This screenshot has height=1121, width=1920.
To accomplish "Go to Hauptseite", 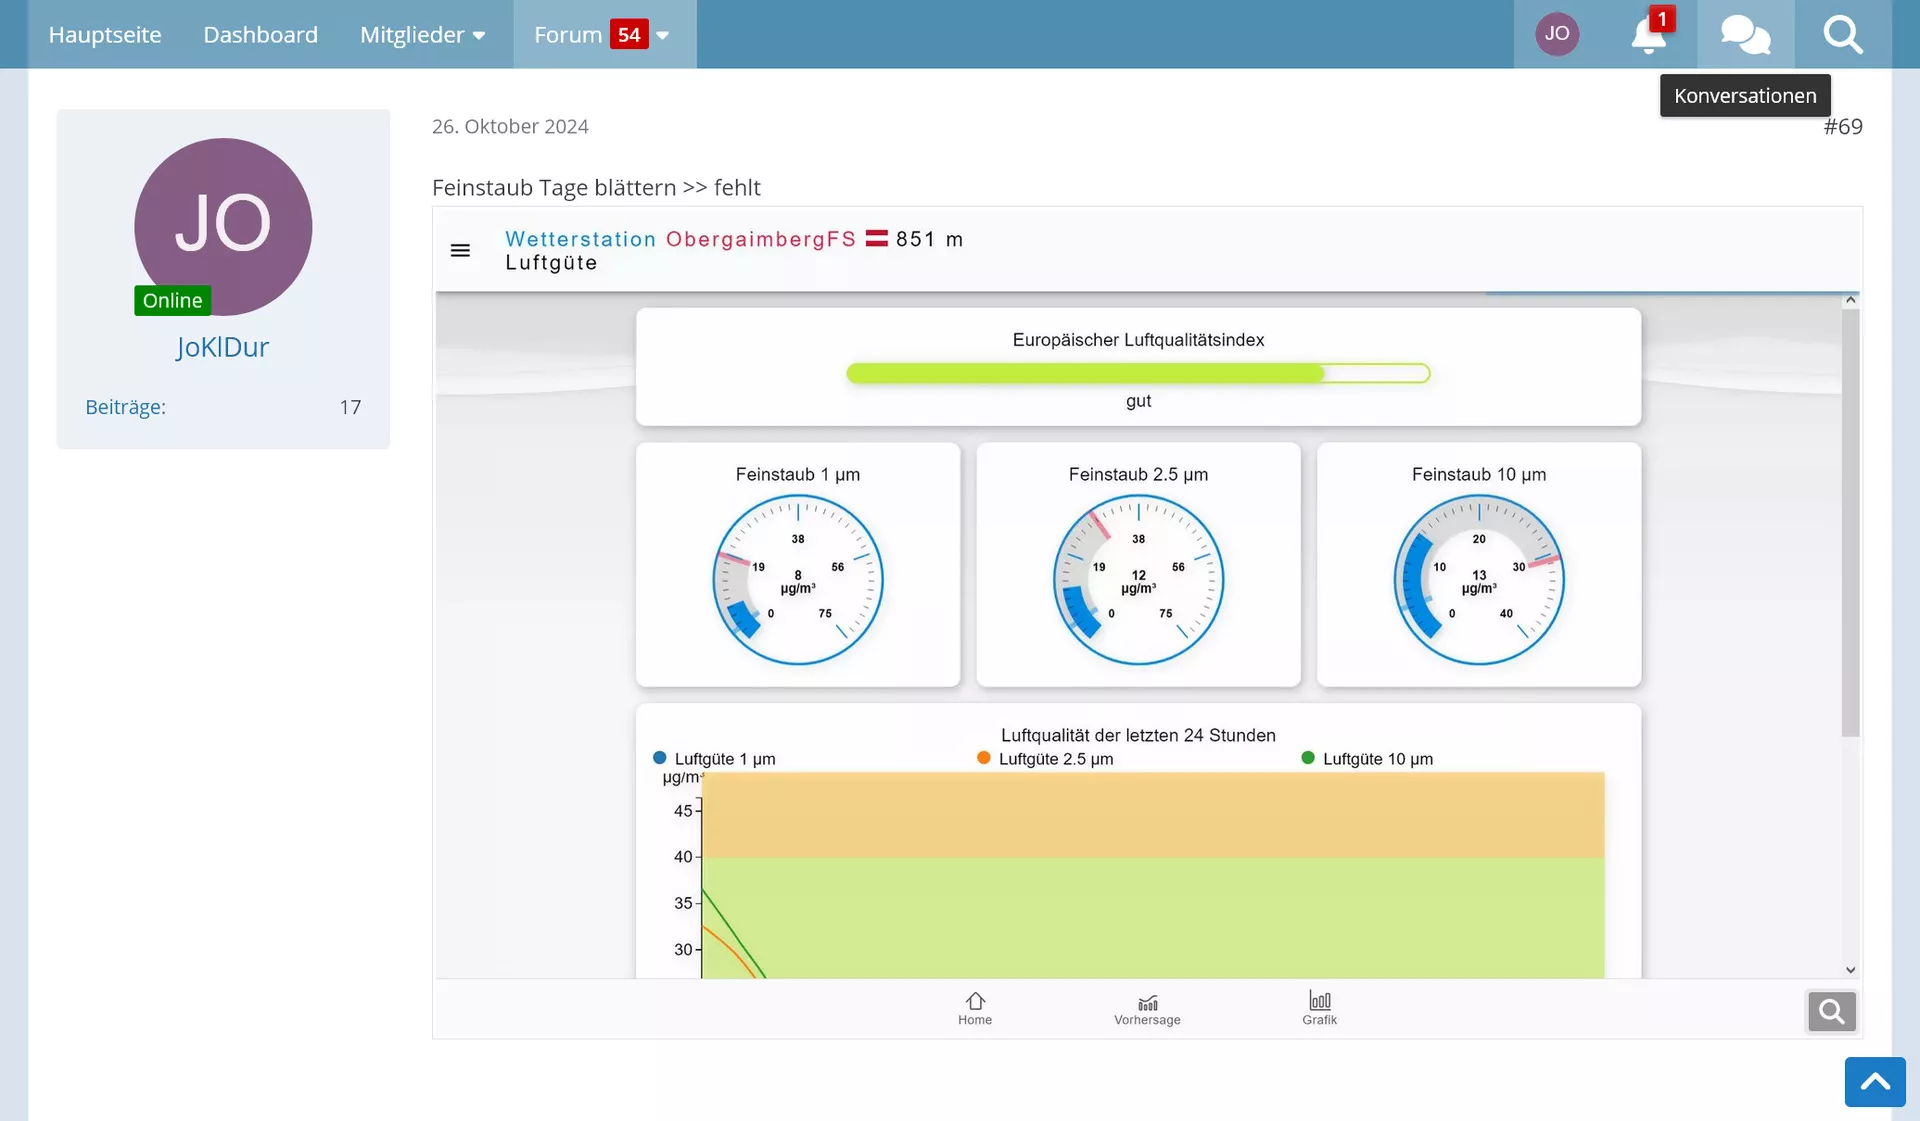I will [105, 35].
